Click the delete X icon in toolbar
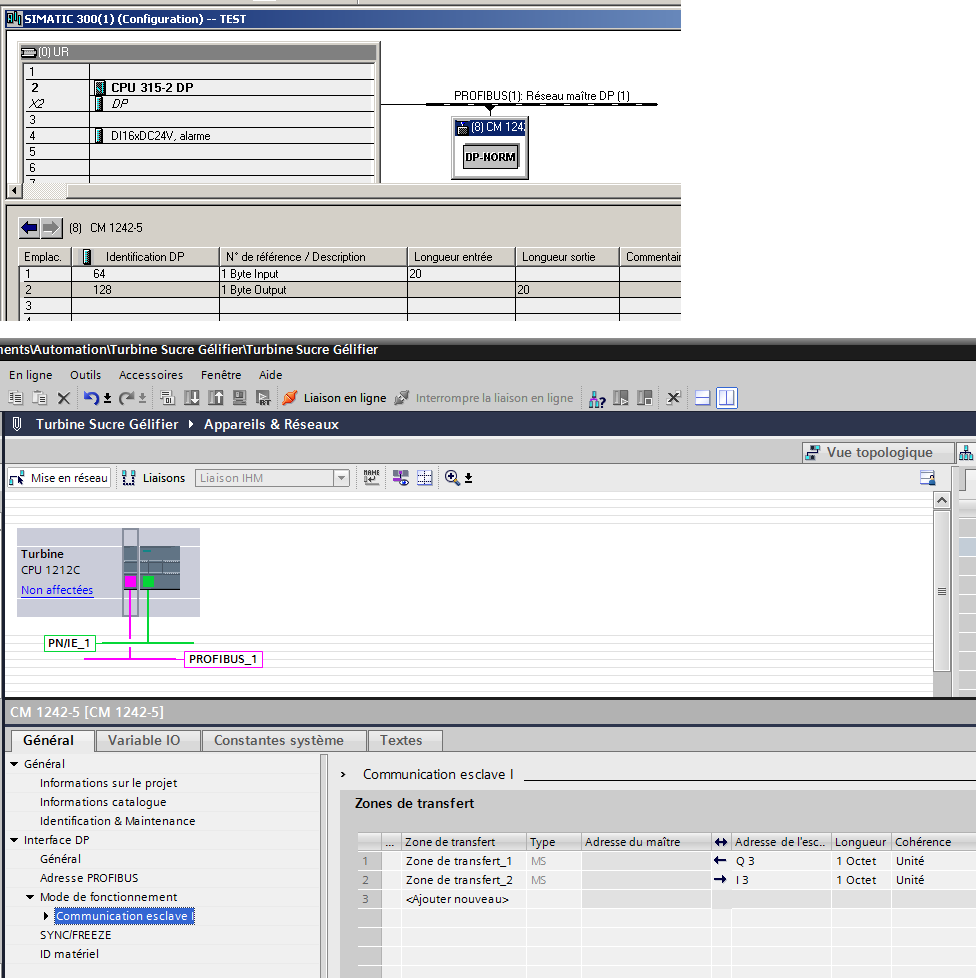Viewport: 976px width, 978px height. 64,398
